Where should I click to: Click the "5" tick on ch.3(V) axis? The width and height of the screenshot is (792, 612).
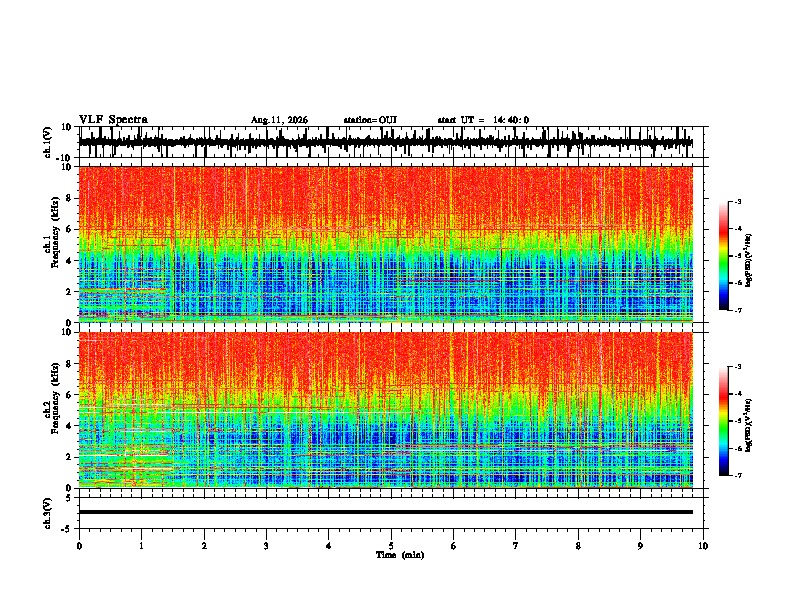point(69,498)
